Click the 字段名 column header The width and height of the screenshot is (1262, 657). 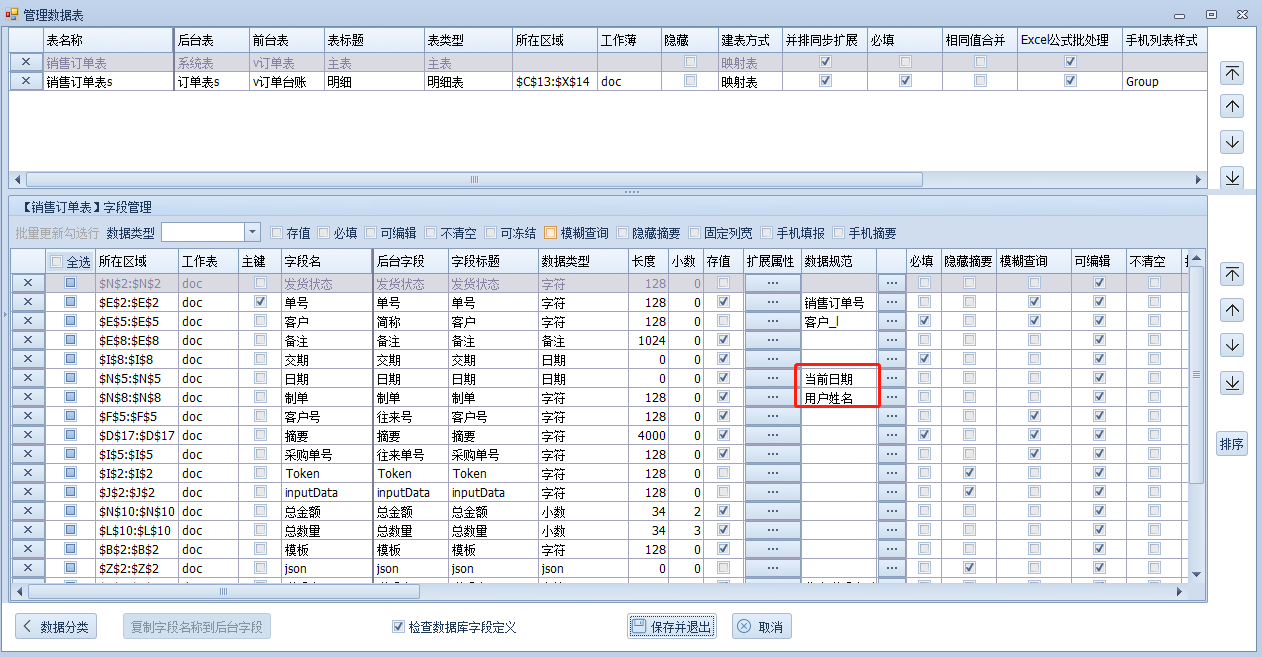pos(325,261)
